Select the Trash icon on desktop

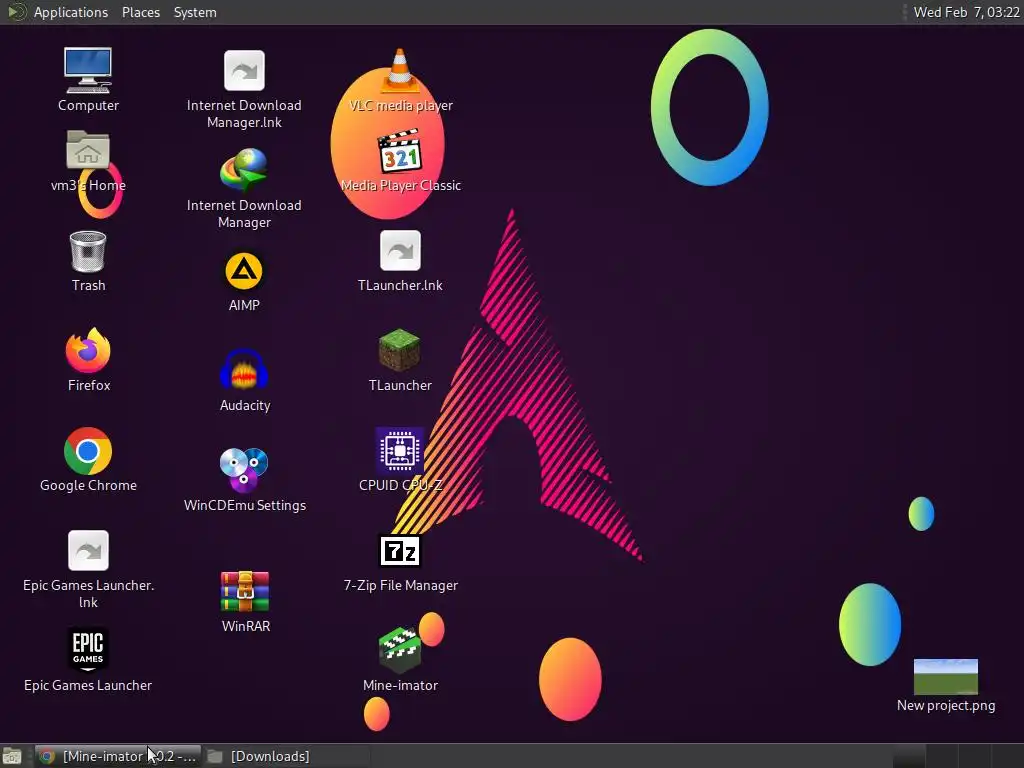pyautogui.click(x=88, y=251)
